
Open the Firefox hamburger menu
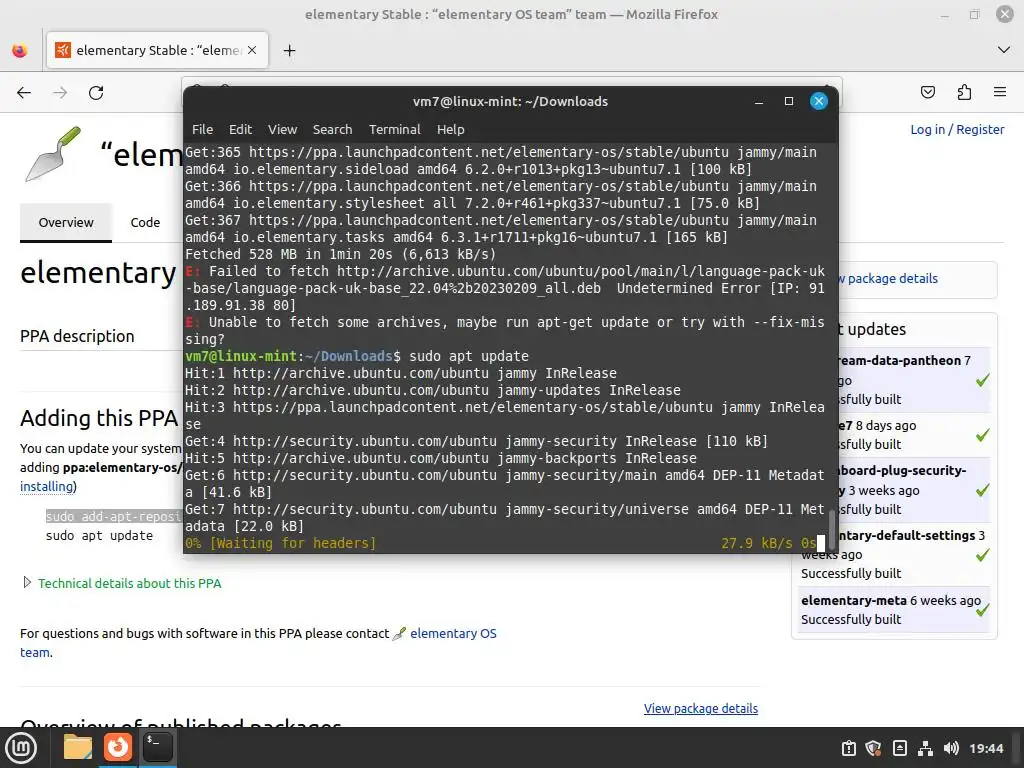[x=1000, y=92]
